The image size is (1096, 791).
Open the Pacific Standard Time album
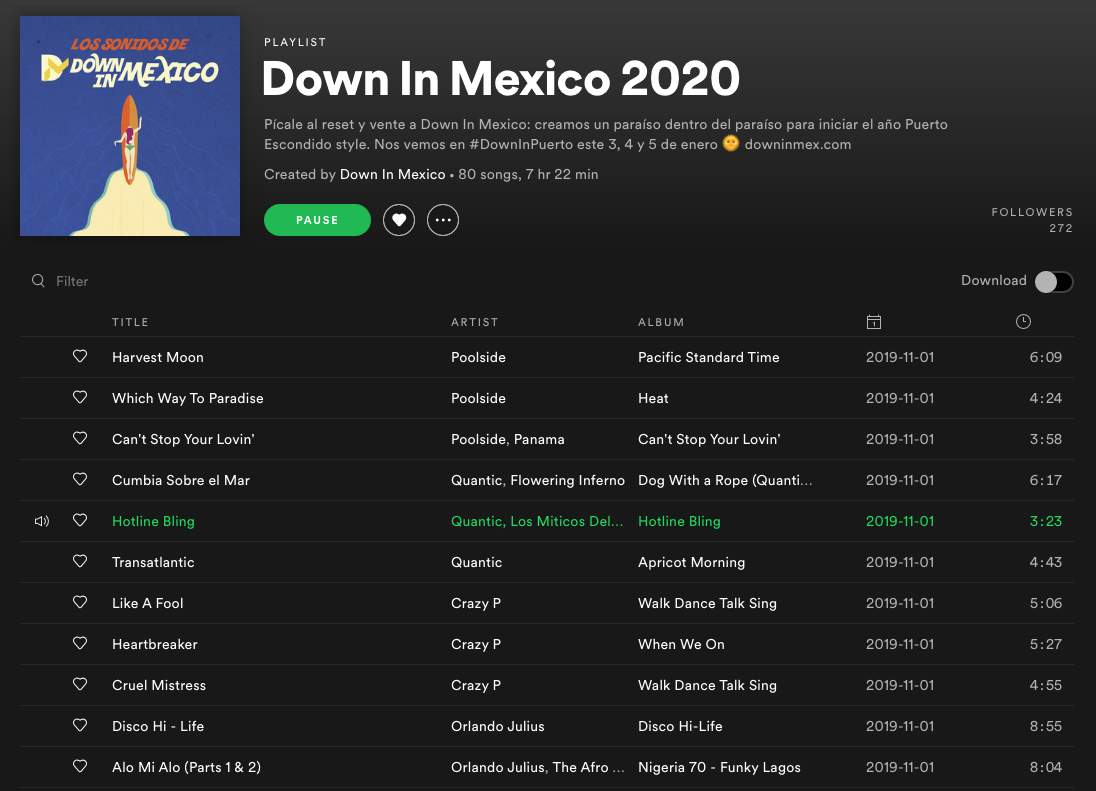click(709, 357)
